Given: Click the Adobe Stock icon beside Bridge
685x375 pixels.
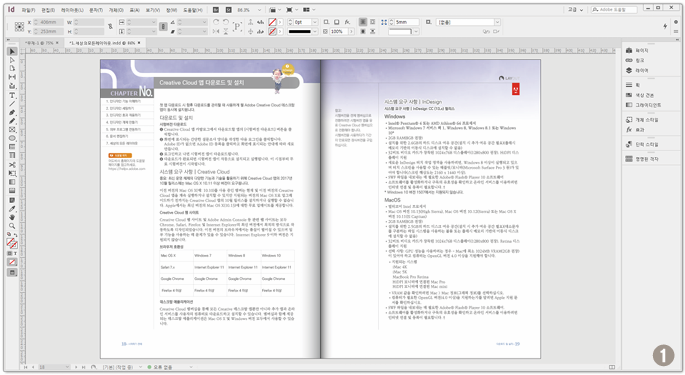Looking at the screenshot, I should [229, 10].
